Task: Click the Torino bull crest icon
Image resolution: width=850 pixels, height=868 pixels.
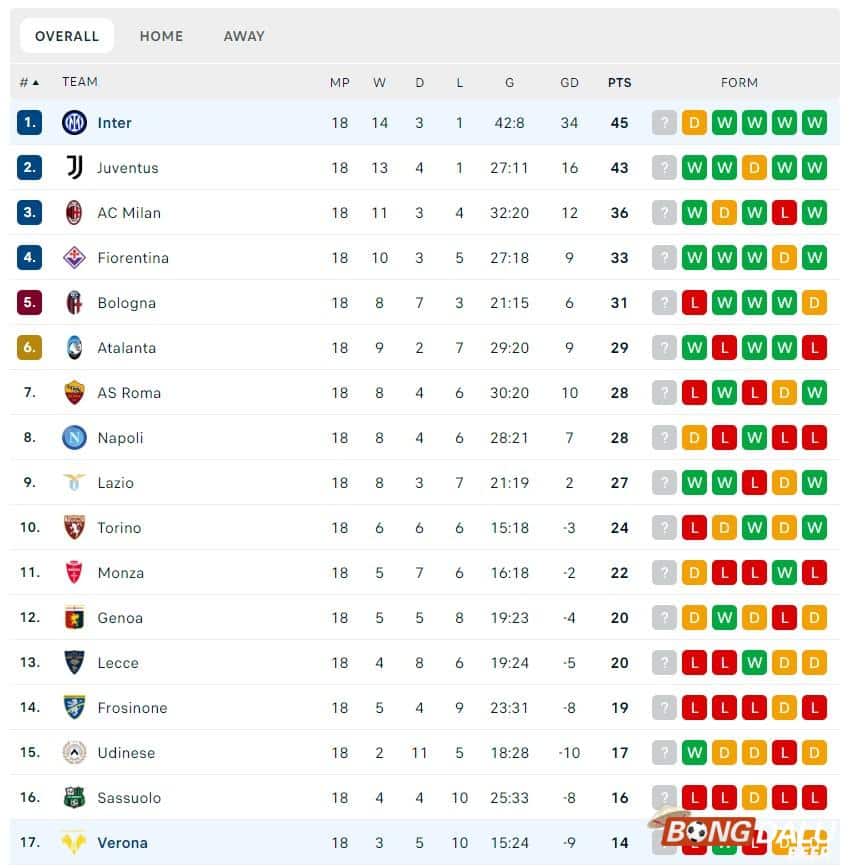Action: coord(73,527)
